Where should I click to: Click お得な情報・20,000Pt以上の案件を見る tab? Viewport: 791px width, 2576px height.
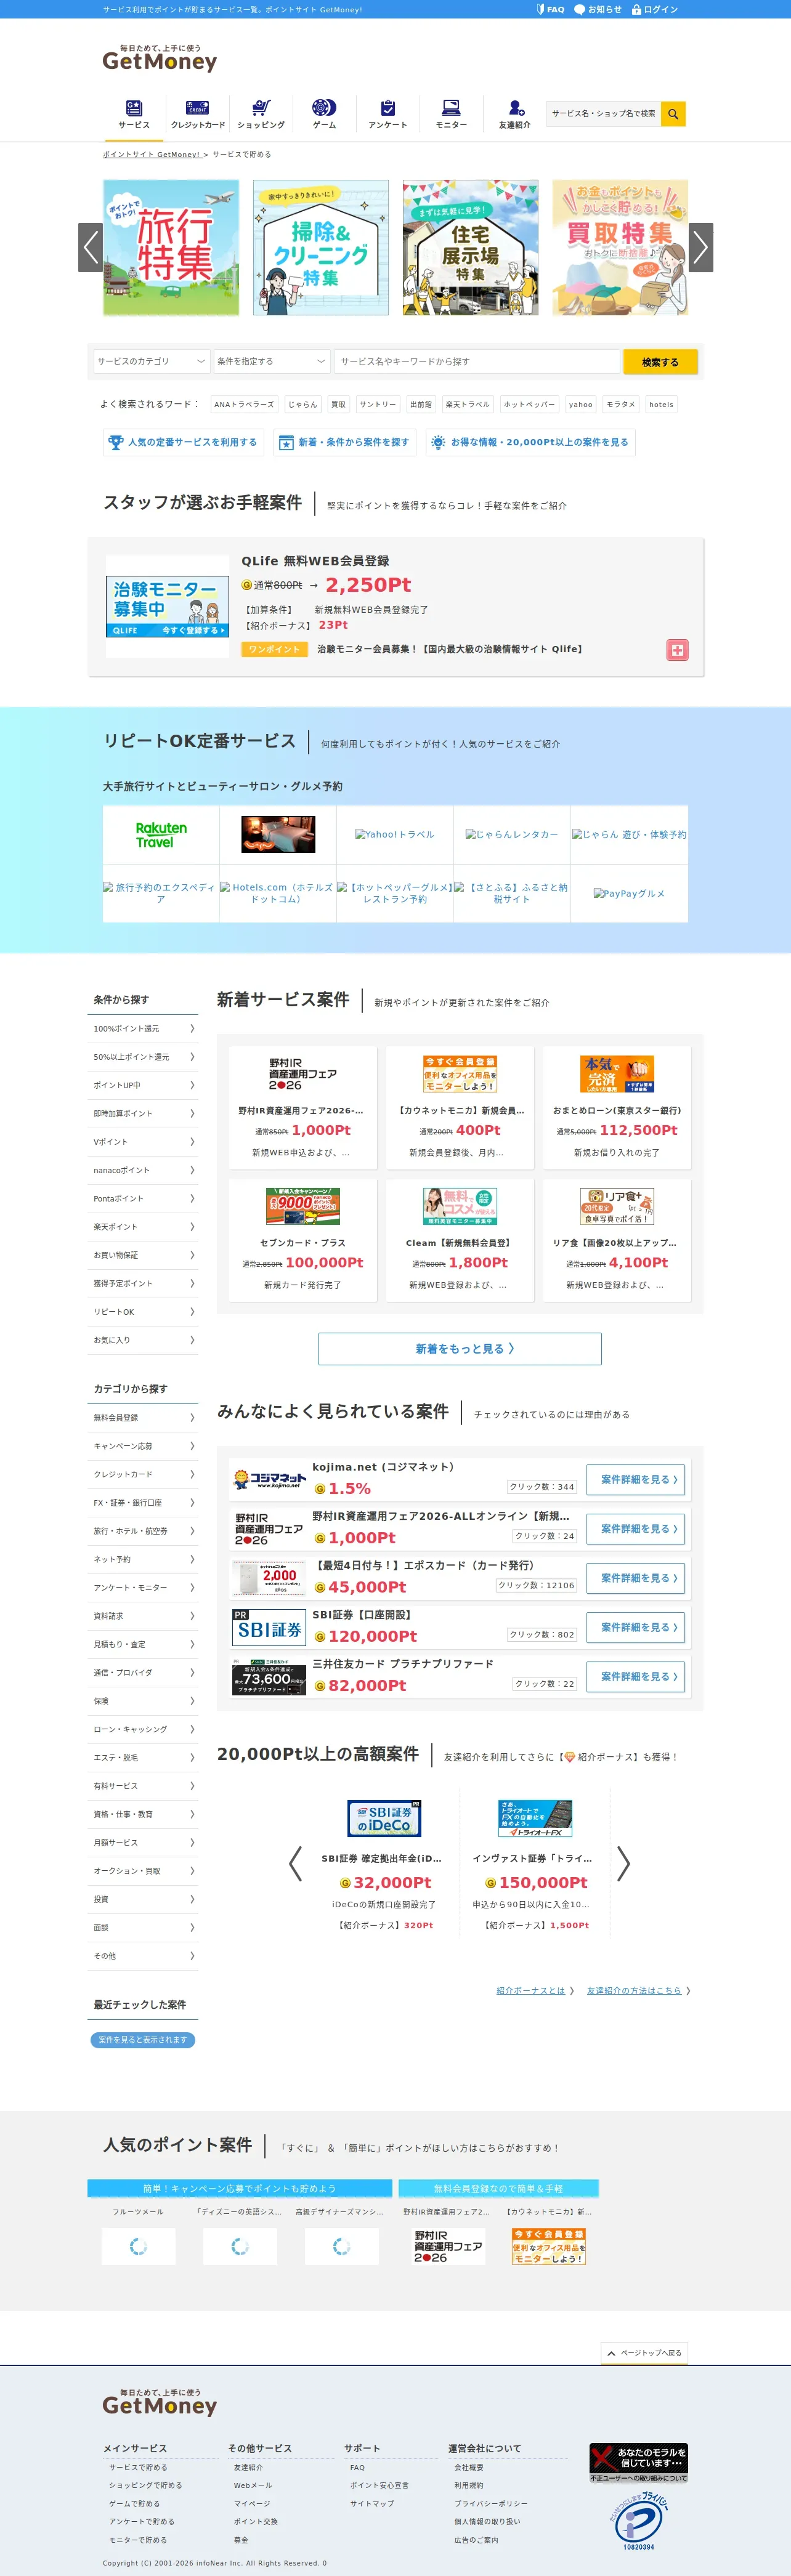530,442
